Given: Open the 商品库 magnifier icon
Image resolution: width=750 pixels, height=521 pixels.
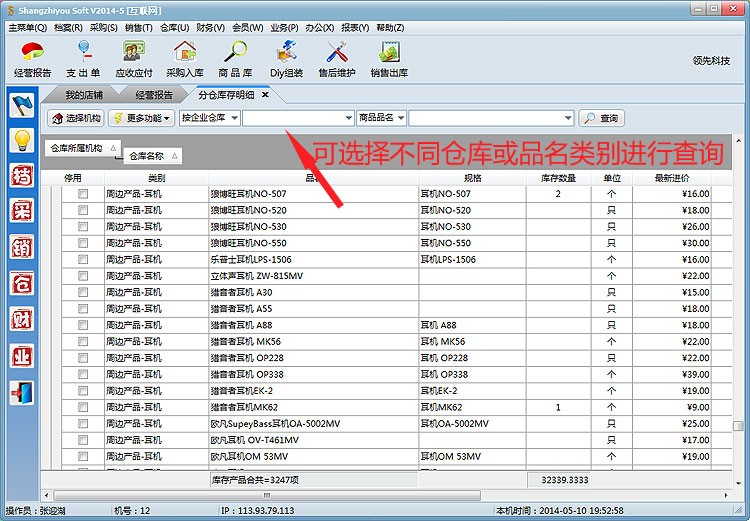Looking at the screenshot, I should click(x=235, y=58).
